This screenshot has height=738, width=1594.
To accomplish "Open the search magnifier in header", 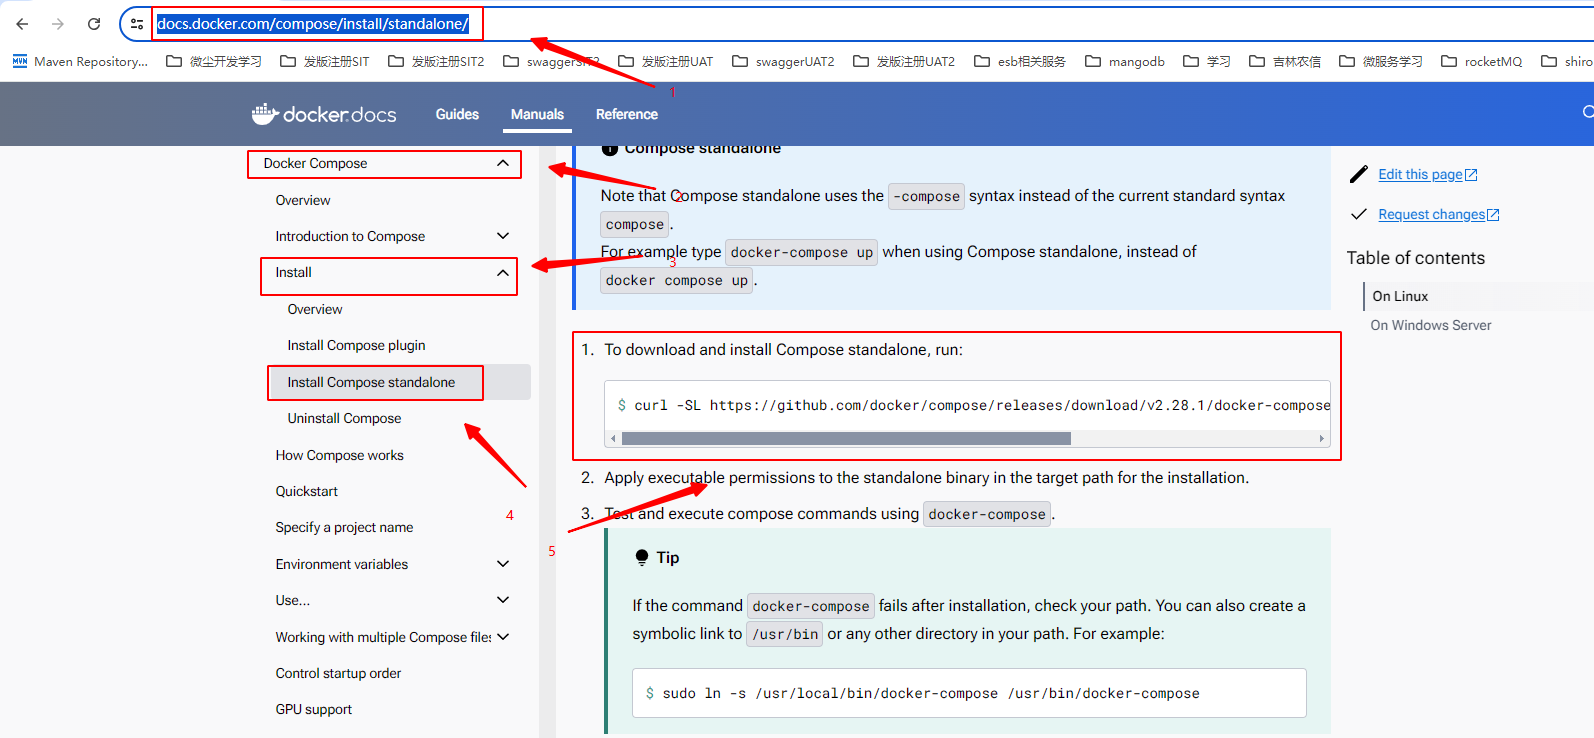I will point(1588,113).
